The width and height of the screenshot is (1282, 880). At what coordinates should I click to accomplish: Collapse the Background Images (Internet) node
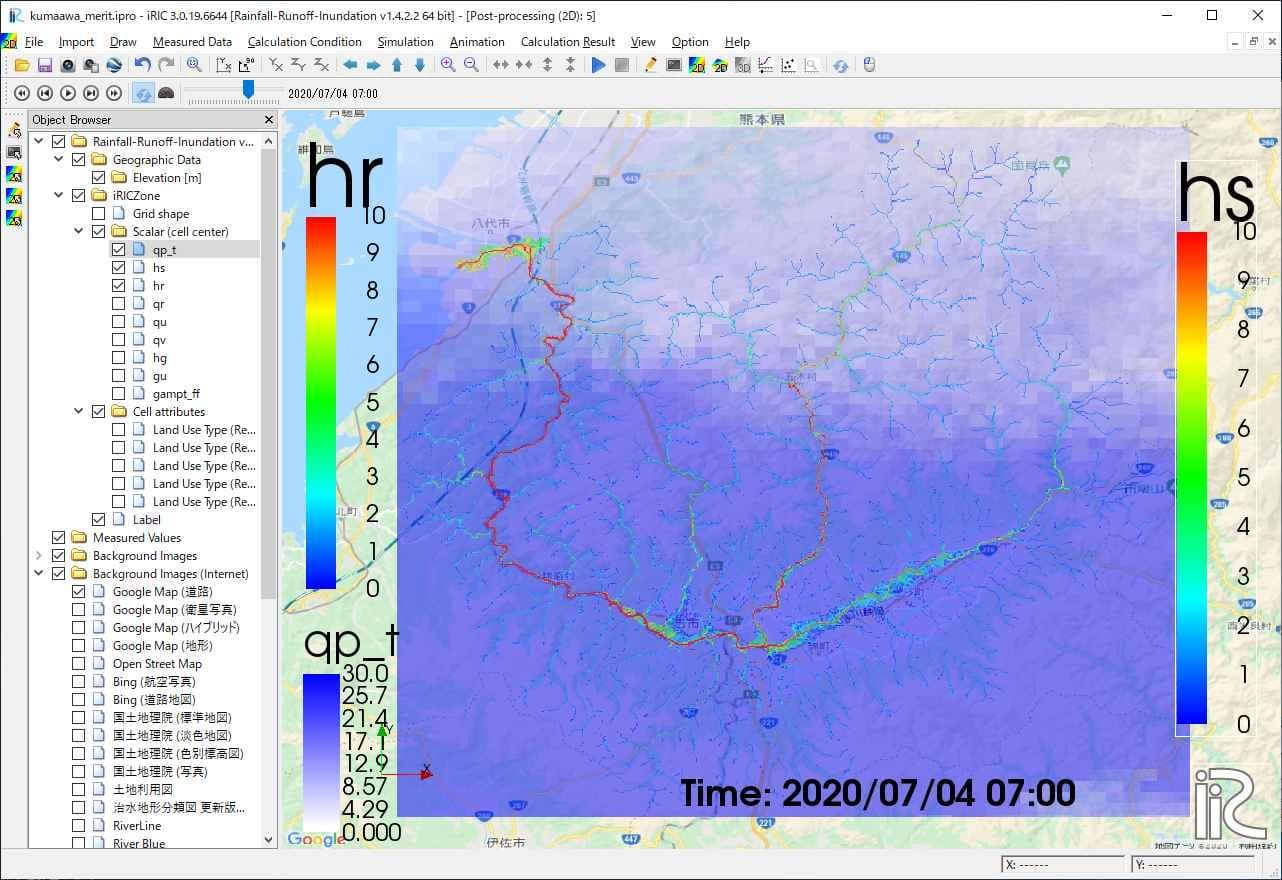(x=39, y=574)
